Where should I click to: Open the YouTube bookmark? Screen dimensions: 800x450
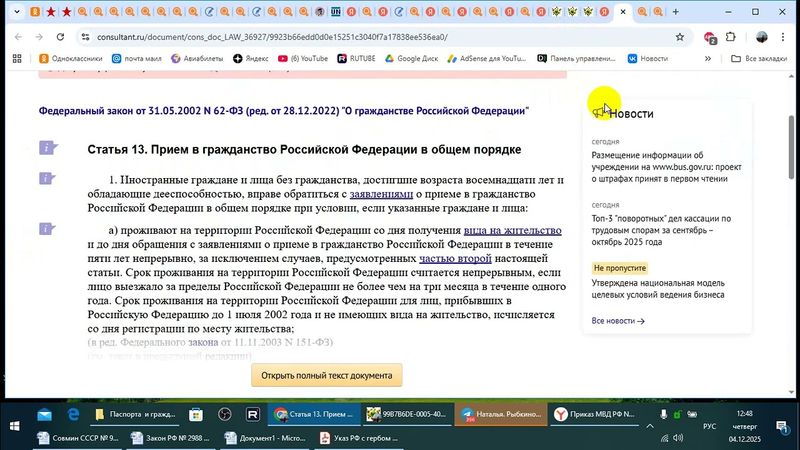point(303,59)
